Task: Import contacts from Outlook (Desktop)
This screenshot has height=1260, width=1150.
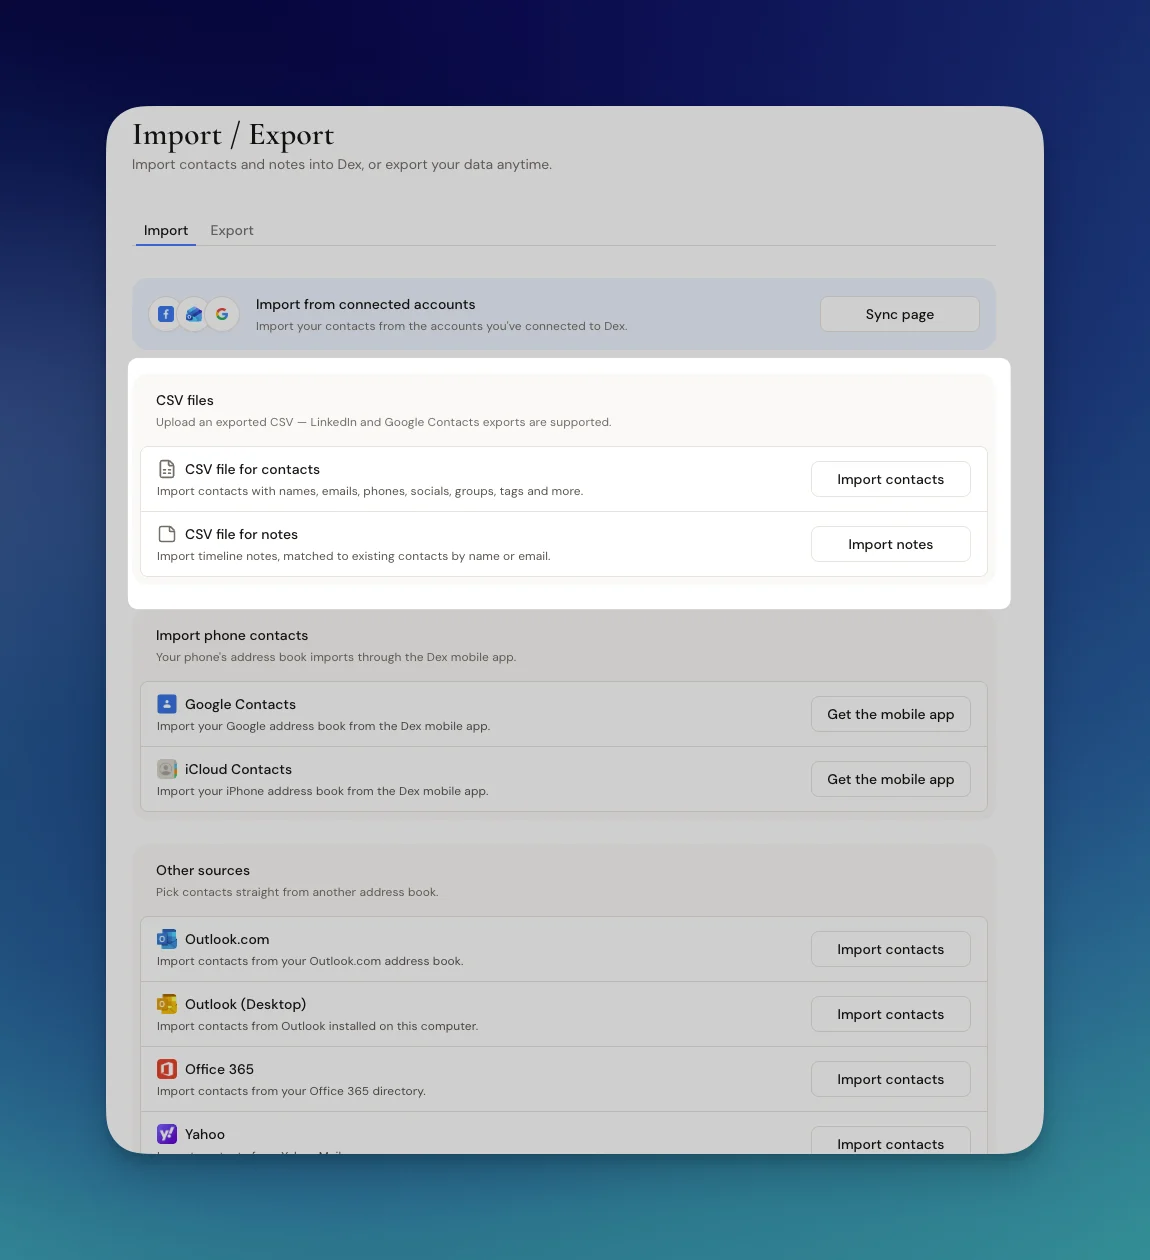Action: (891, 1014)
